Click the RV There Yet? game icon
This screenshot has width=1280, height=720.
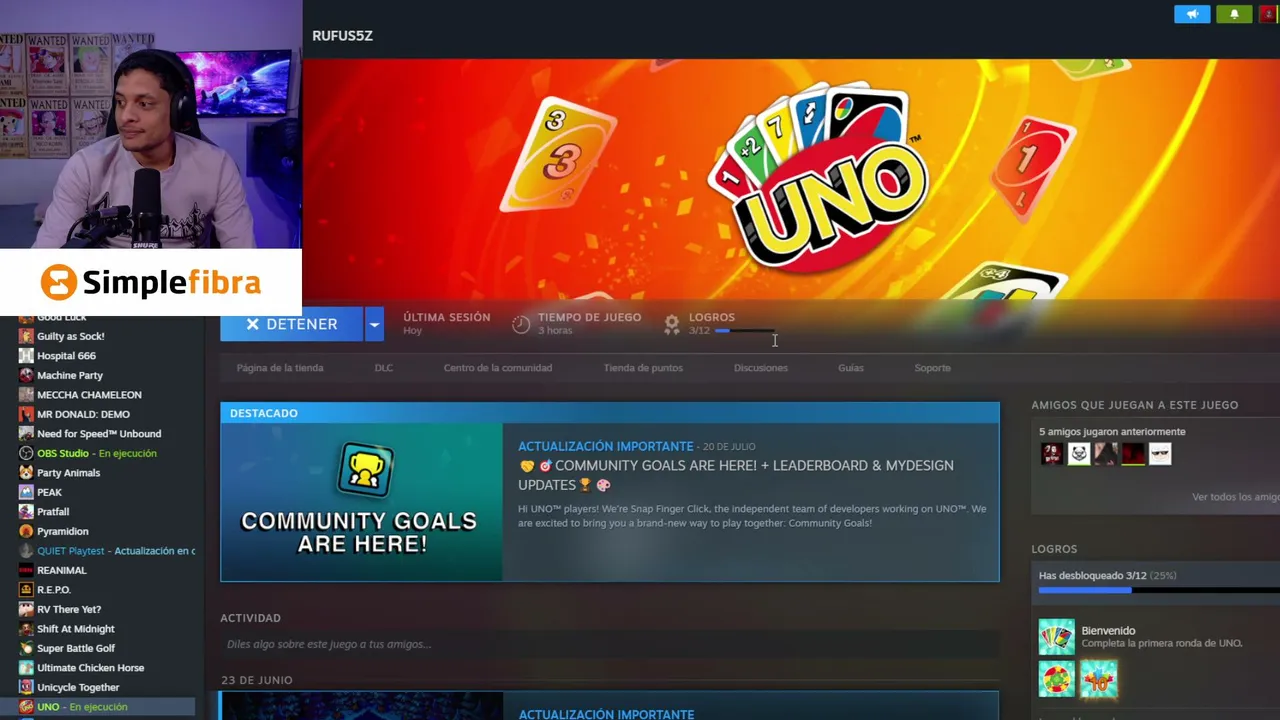(26, 609)
